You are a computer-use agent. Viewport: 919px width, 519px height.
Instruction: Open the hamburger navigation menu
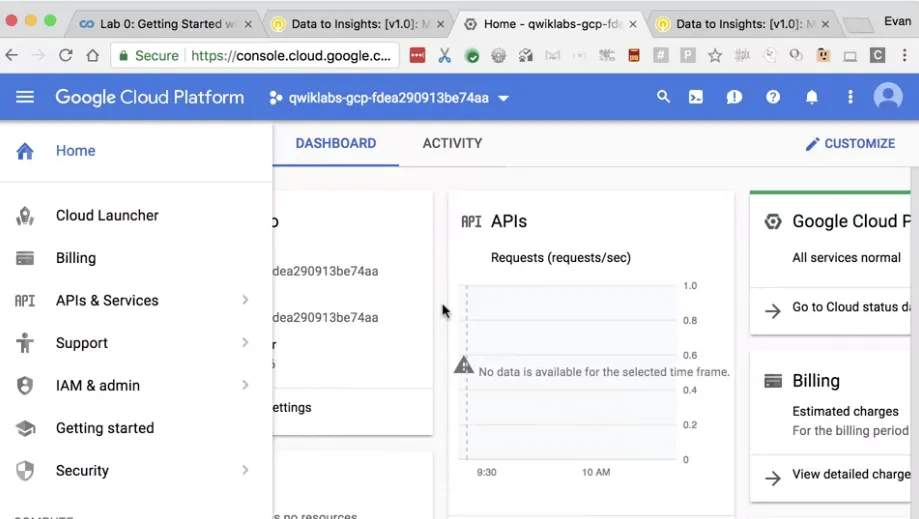pos(25,97)
